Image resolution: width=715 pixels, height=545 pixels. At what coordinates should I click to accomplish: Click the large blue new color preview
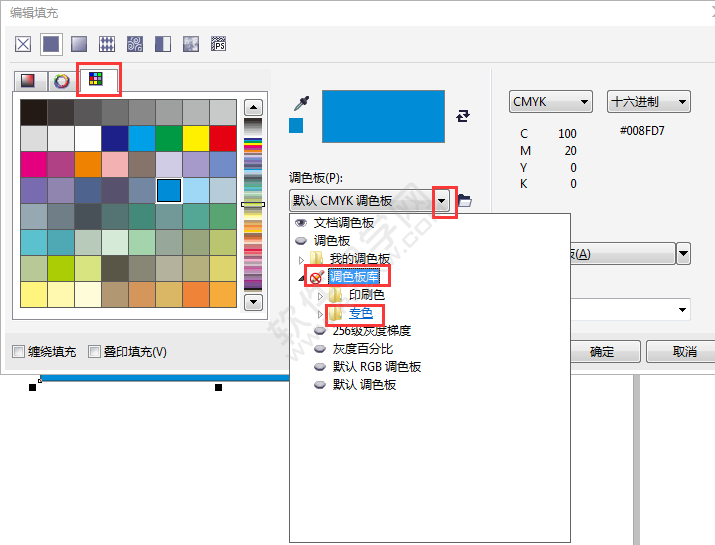click(x=383, y=116)
